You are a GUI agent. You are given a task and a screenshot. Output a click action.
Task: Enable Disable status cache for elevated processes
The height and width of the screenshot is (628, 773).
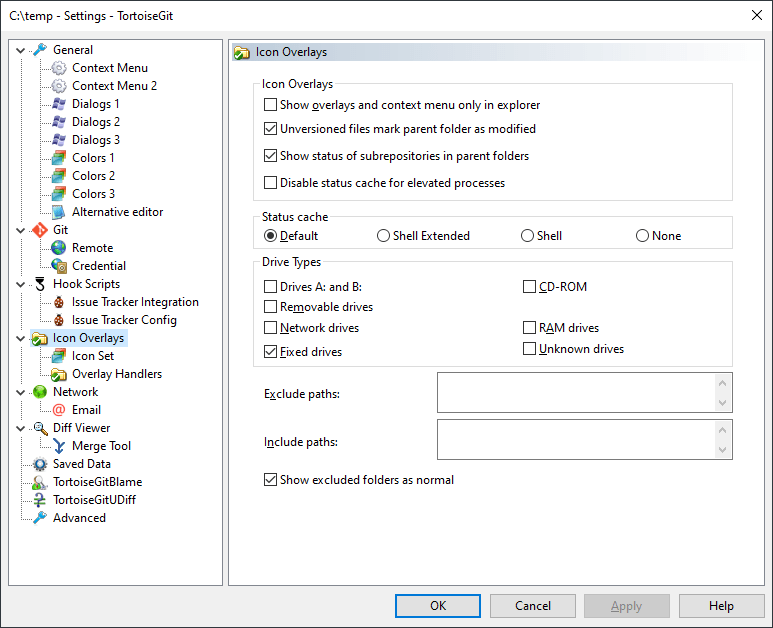tap(270, 183)
